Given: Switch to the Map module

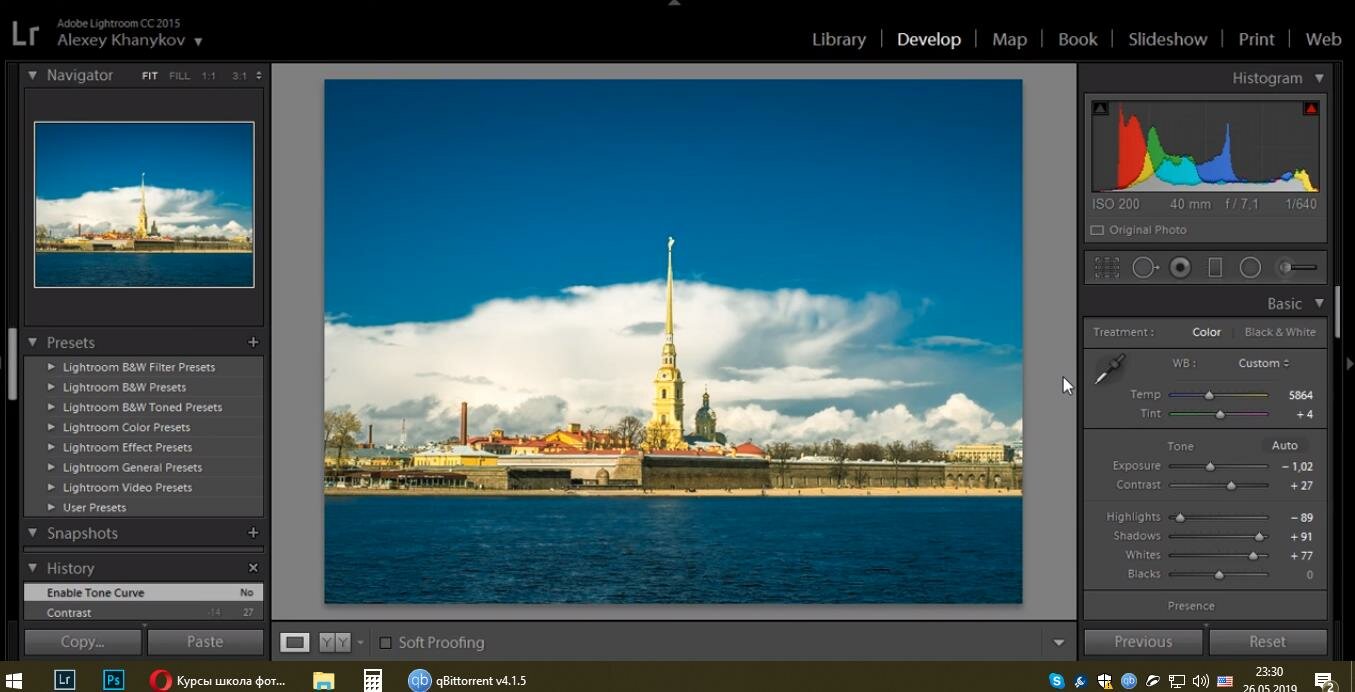Looking at the screenshot, I should pos(1009,39).
